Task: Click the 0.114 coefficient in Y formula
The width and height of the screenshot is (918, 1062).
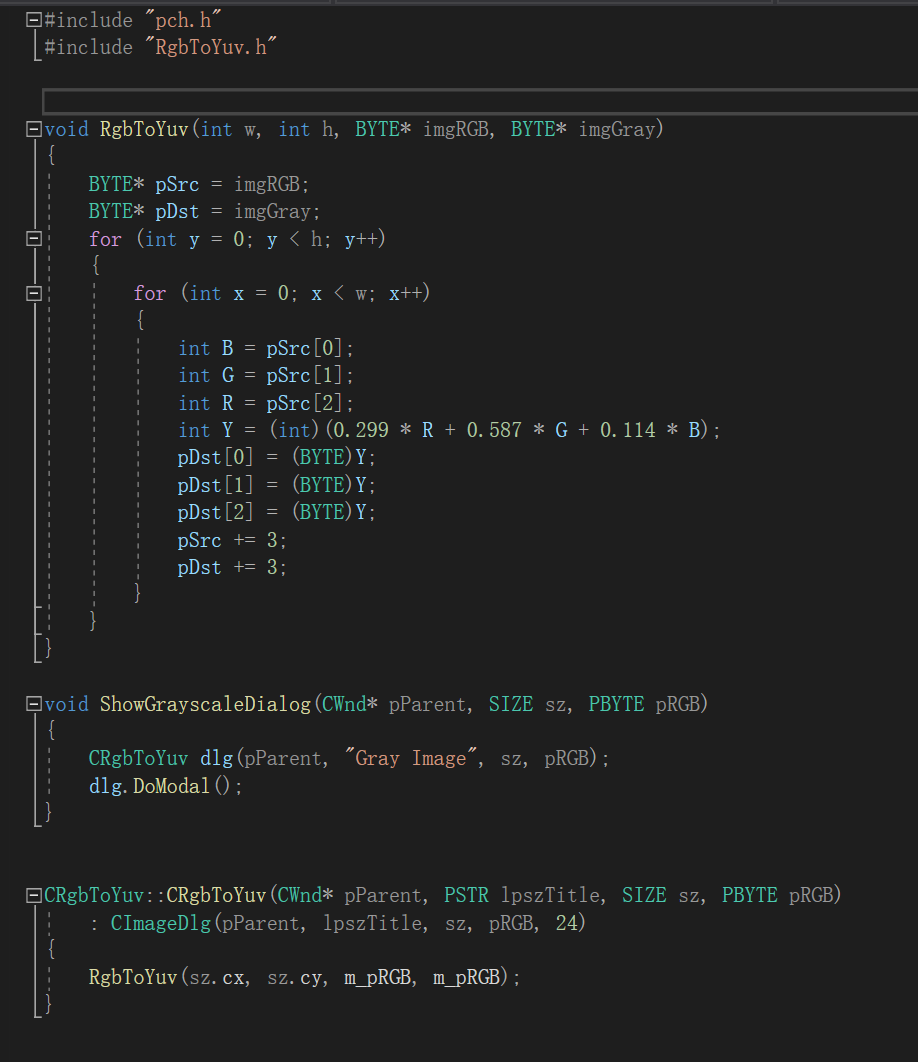Action: coord(627,430)
